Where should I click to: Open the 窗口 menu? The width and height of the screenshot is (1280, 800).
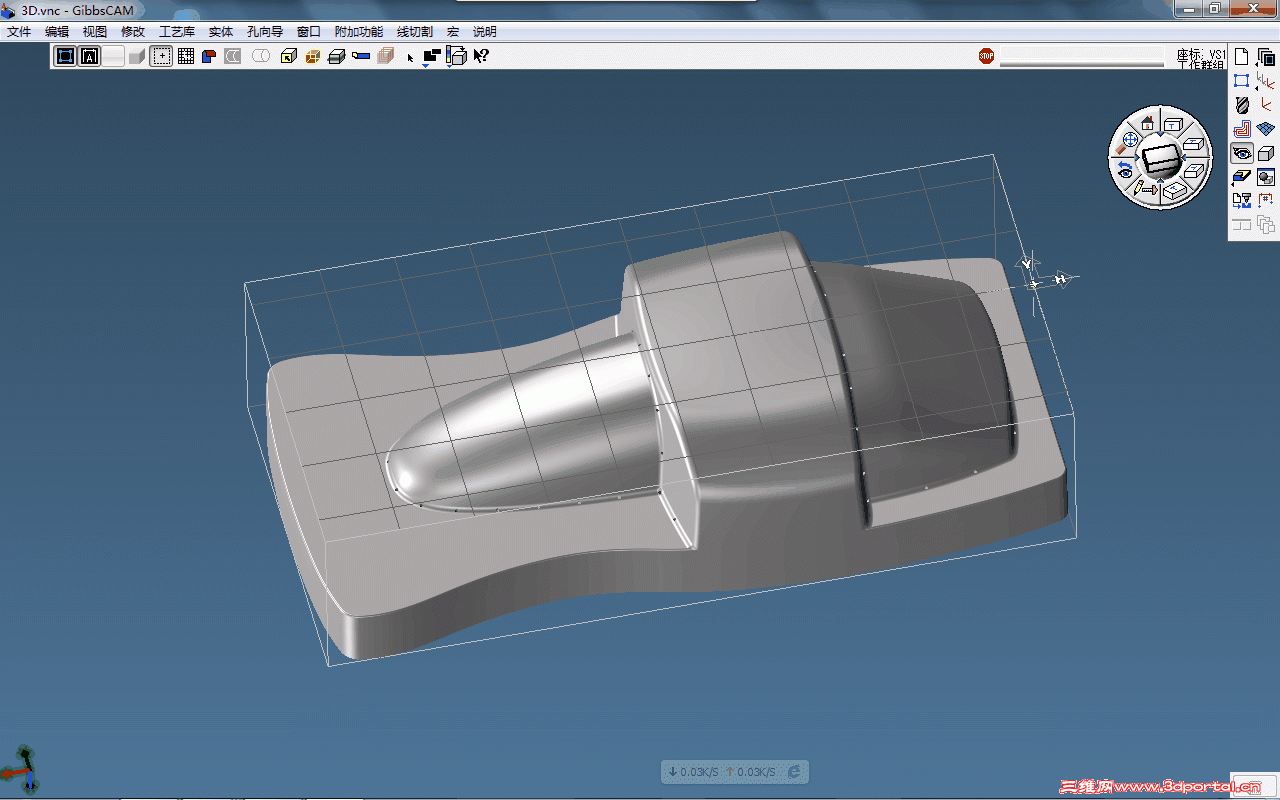click(x=309, y=32)
